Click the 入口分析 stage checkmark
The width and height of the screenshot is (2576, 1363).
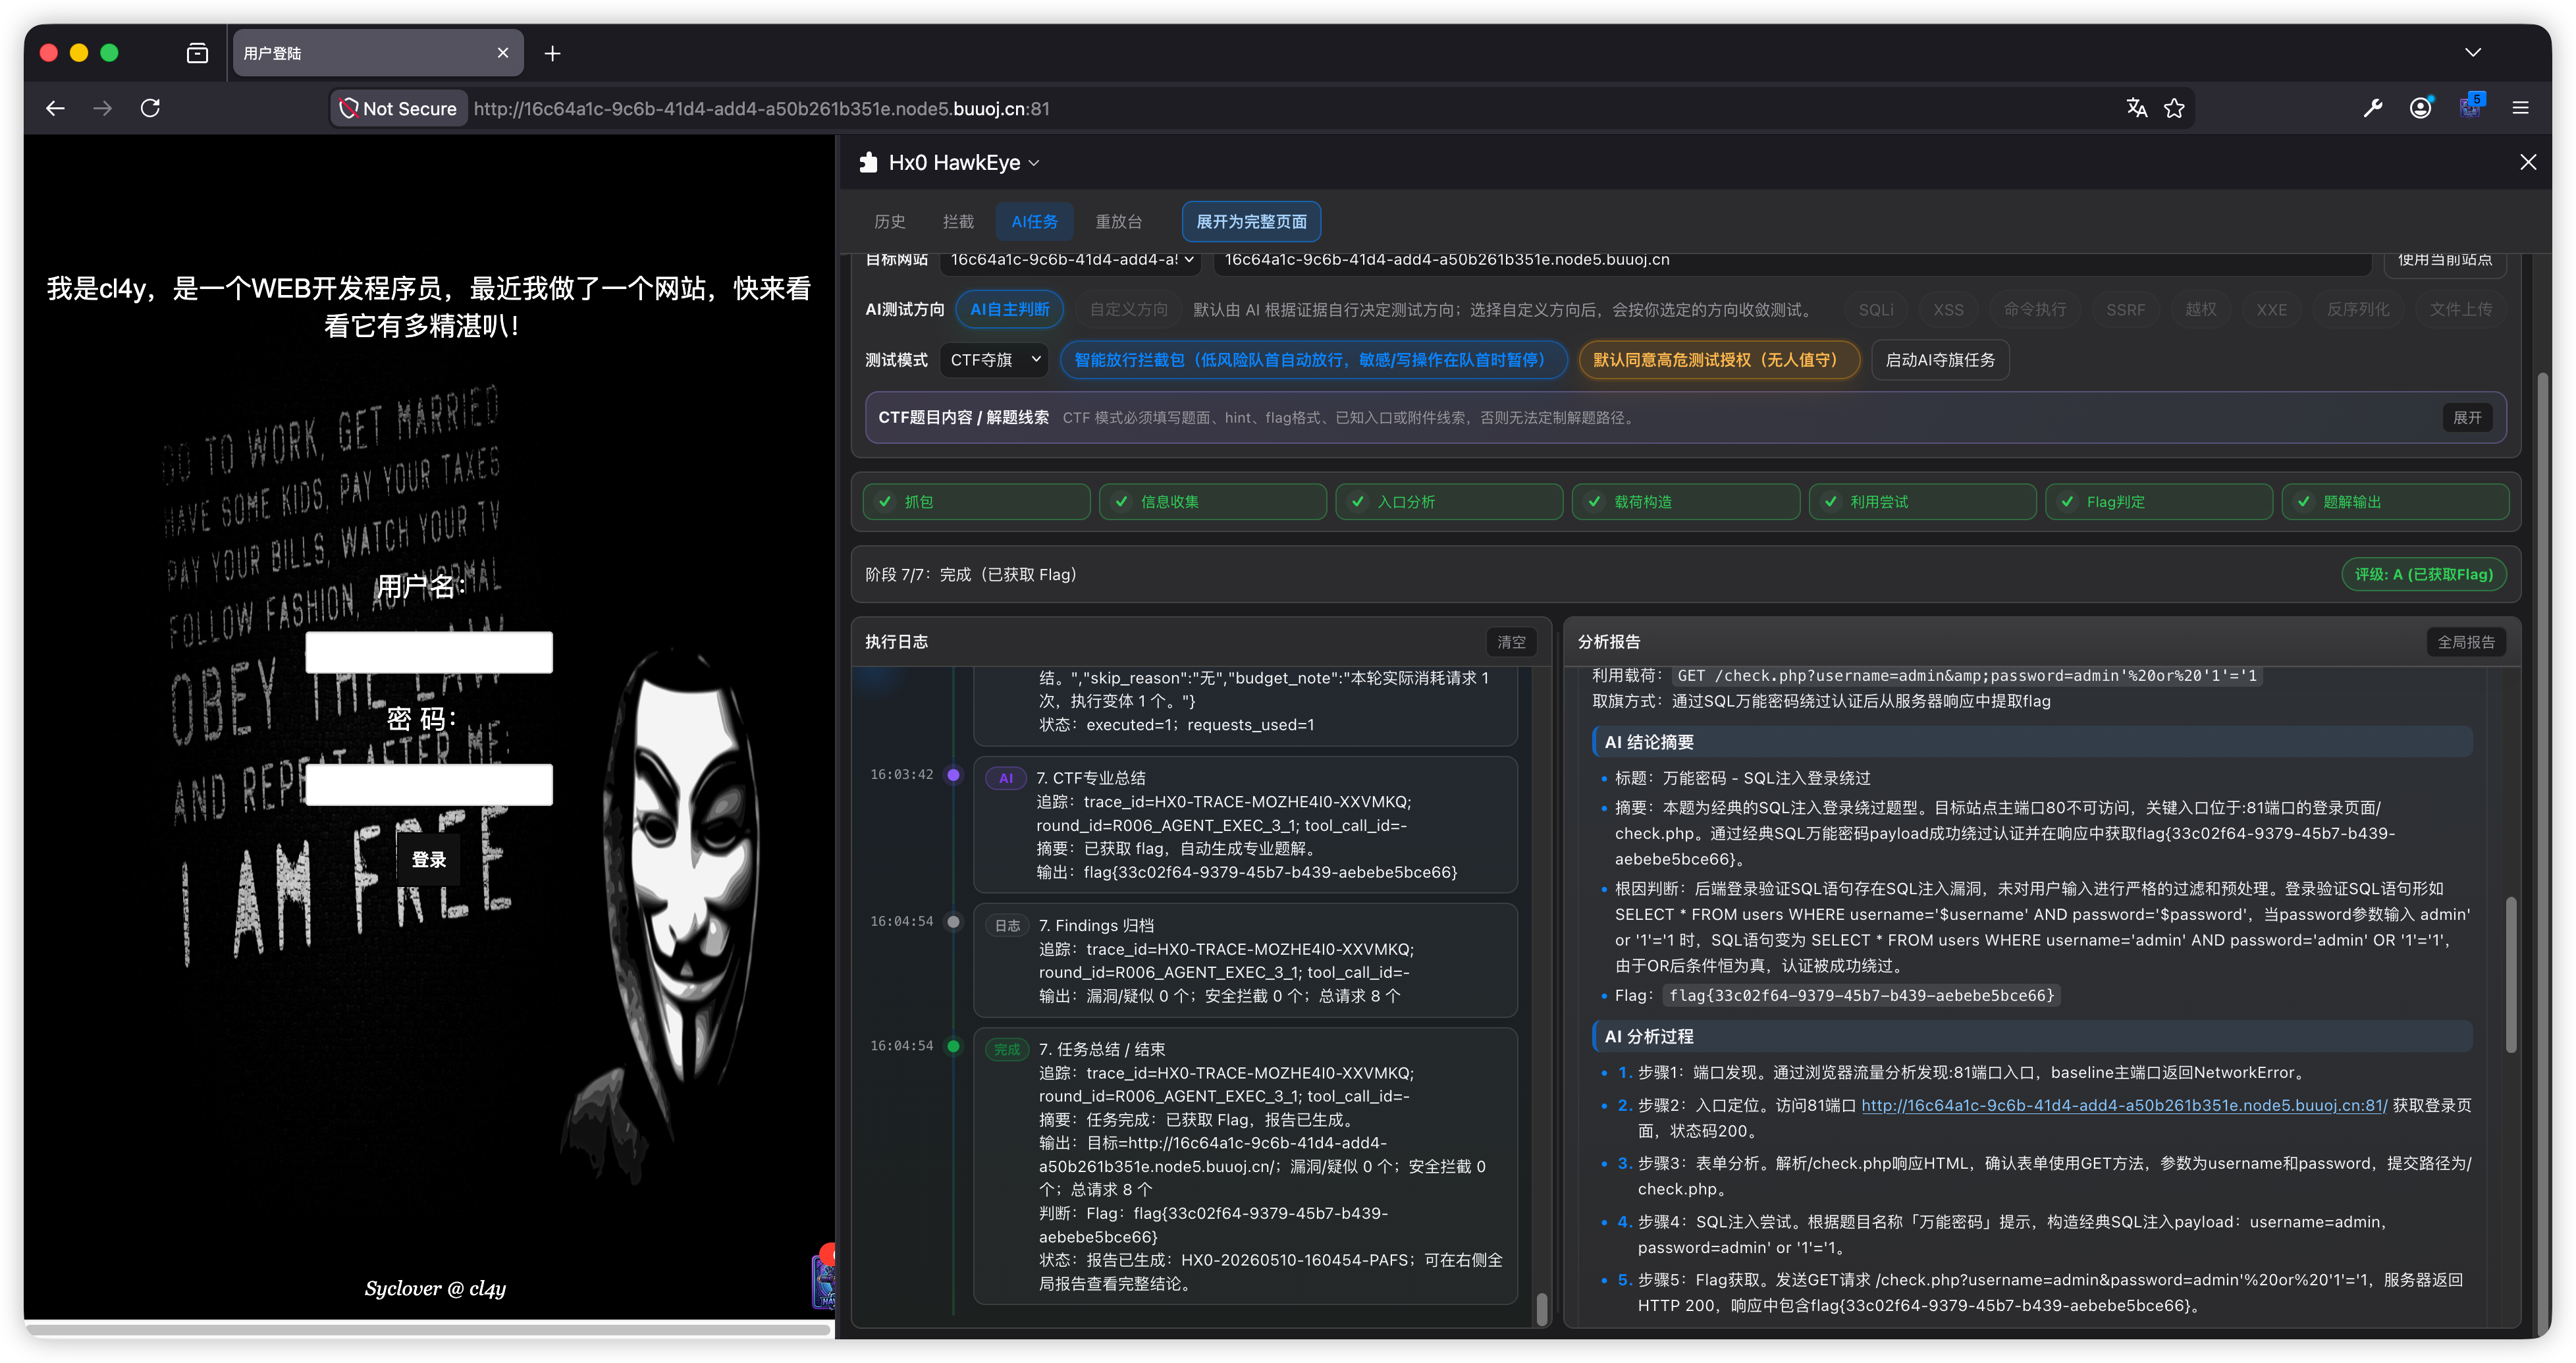1357,502
